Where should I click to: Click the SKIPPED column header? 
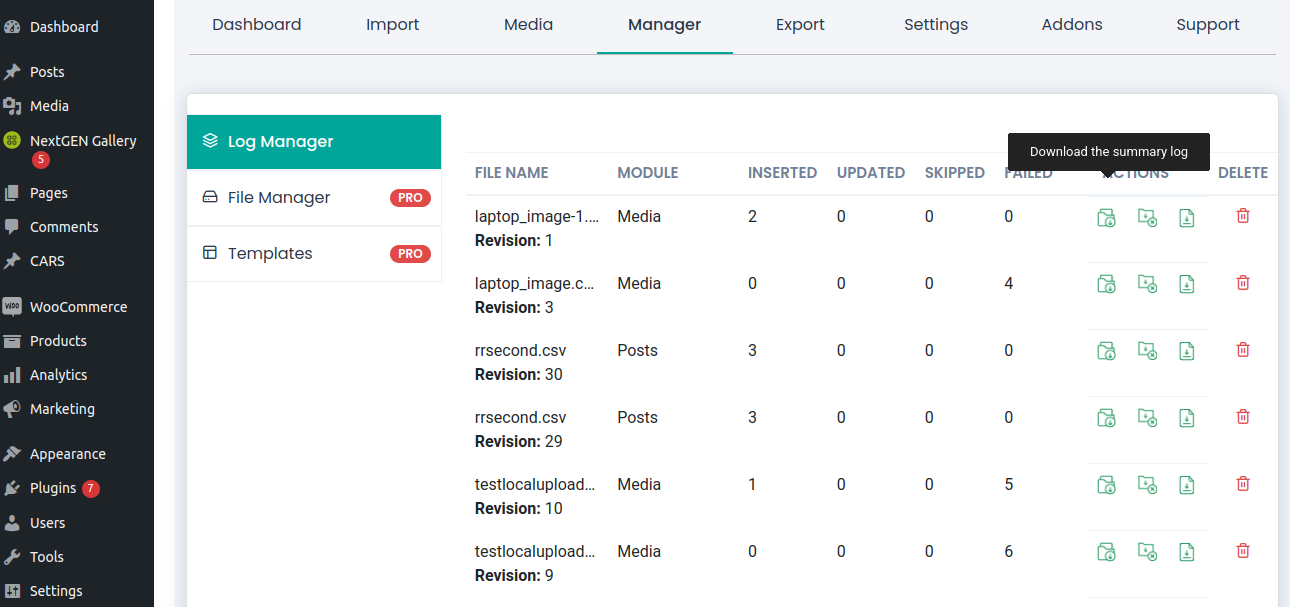pyautogui.click(x=955, y=173)
